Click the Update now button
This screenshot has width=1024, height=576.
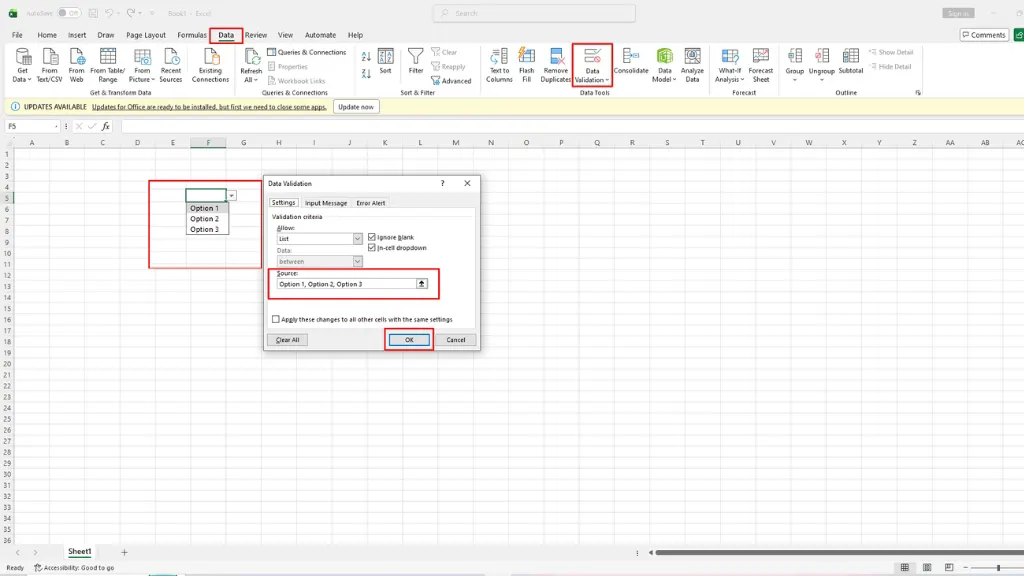tap(356, 106)
